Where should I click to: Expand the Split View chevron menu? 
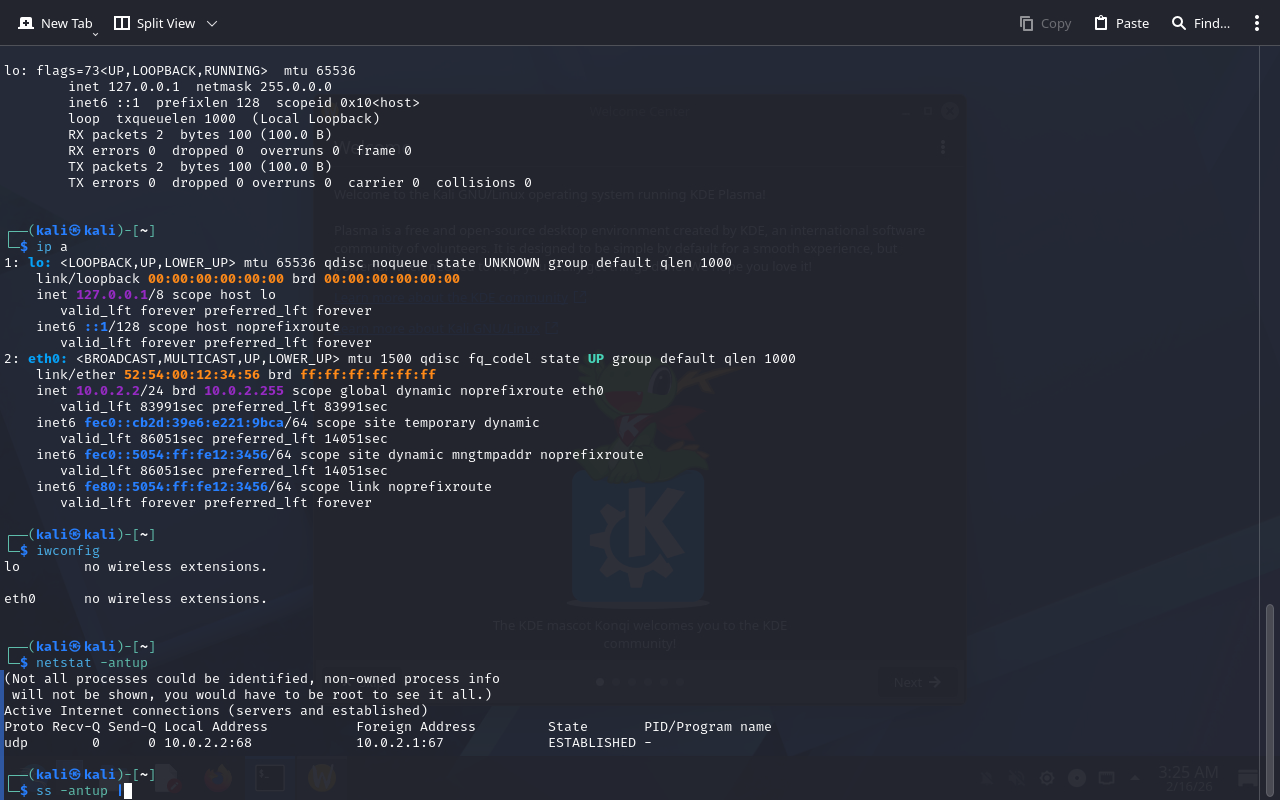pos(212,23)
